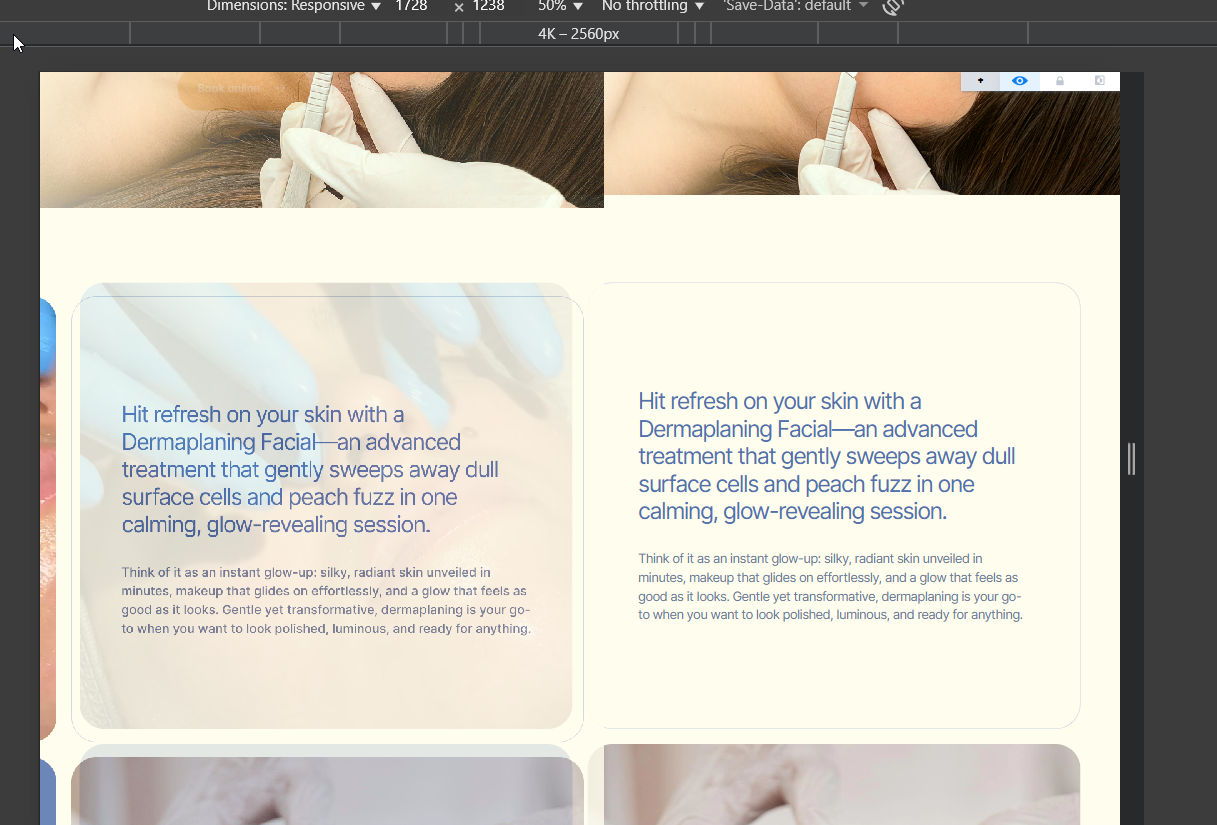Image resolution: width=1217 pixels, height=825 pixels.
Task: Click the bottom-right gloved hands image
Action: (834, 784)
